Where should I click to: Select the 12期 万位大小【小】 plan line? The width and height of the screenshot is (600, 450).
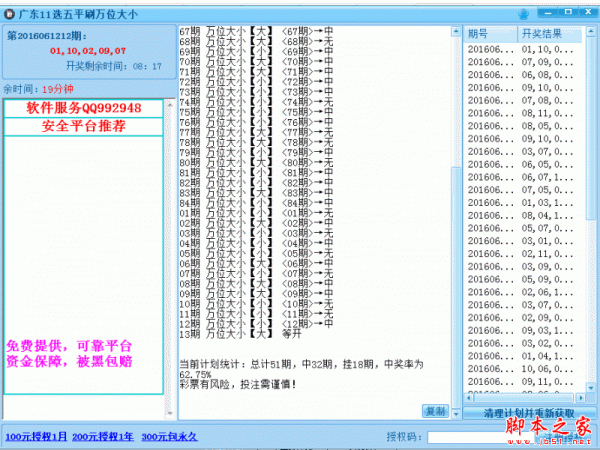[x=256, y=324]
